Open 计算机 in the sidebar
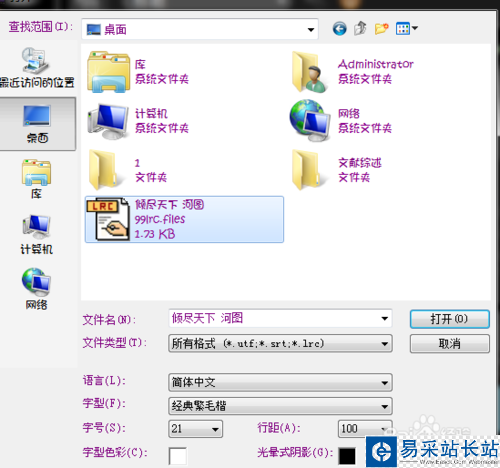 click(x=37, y=235)
